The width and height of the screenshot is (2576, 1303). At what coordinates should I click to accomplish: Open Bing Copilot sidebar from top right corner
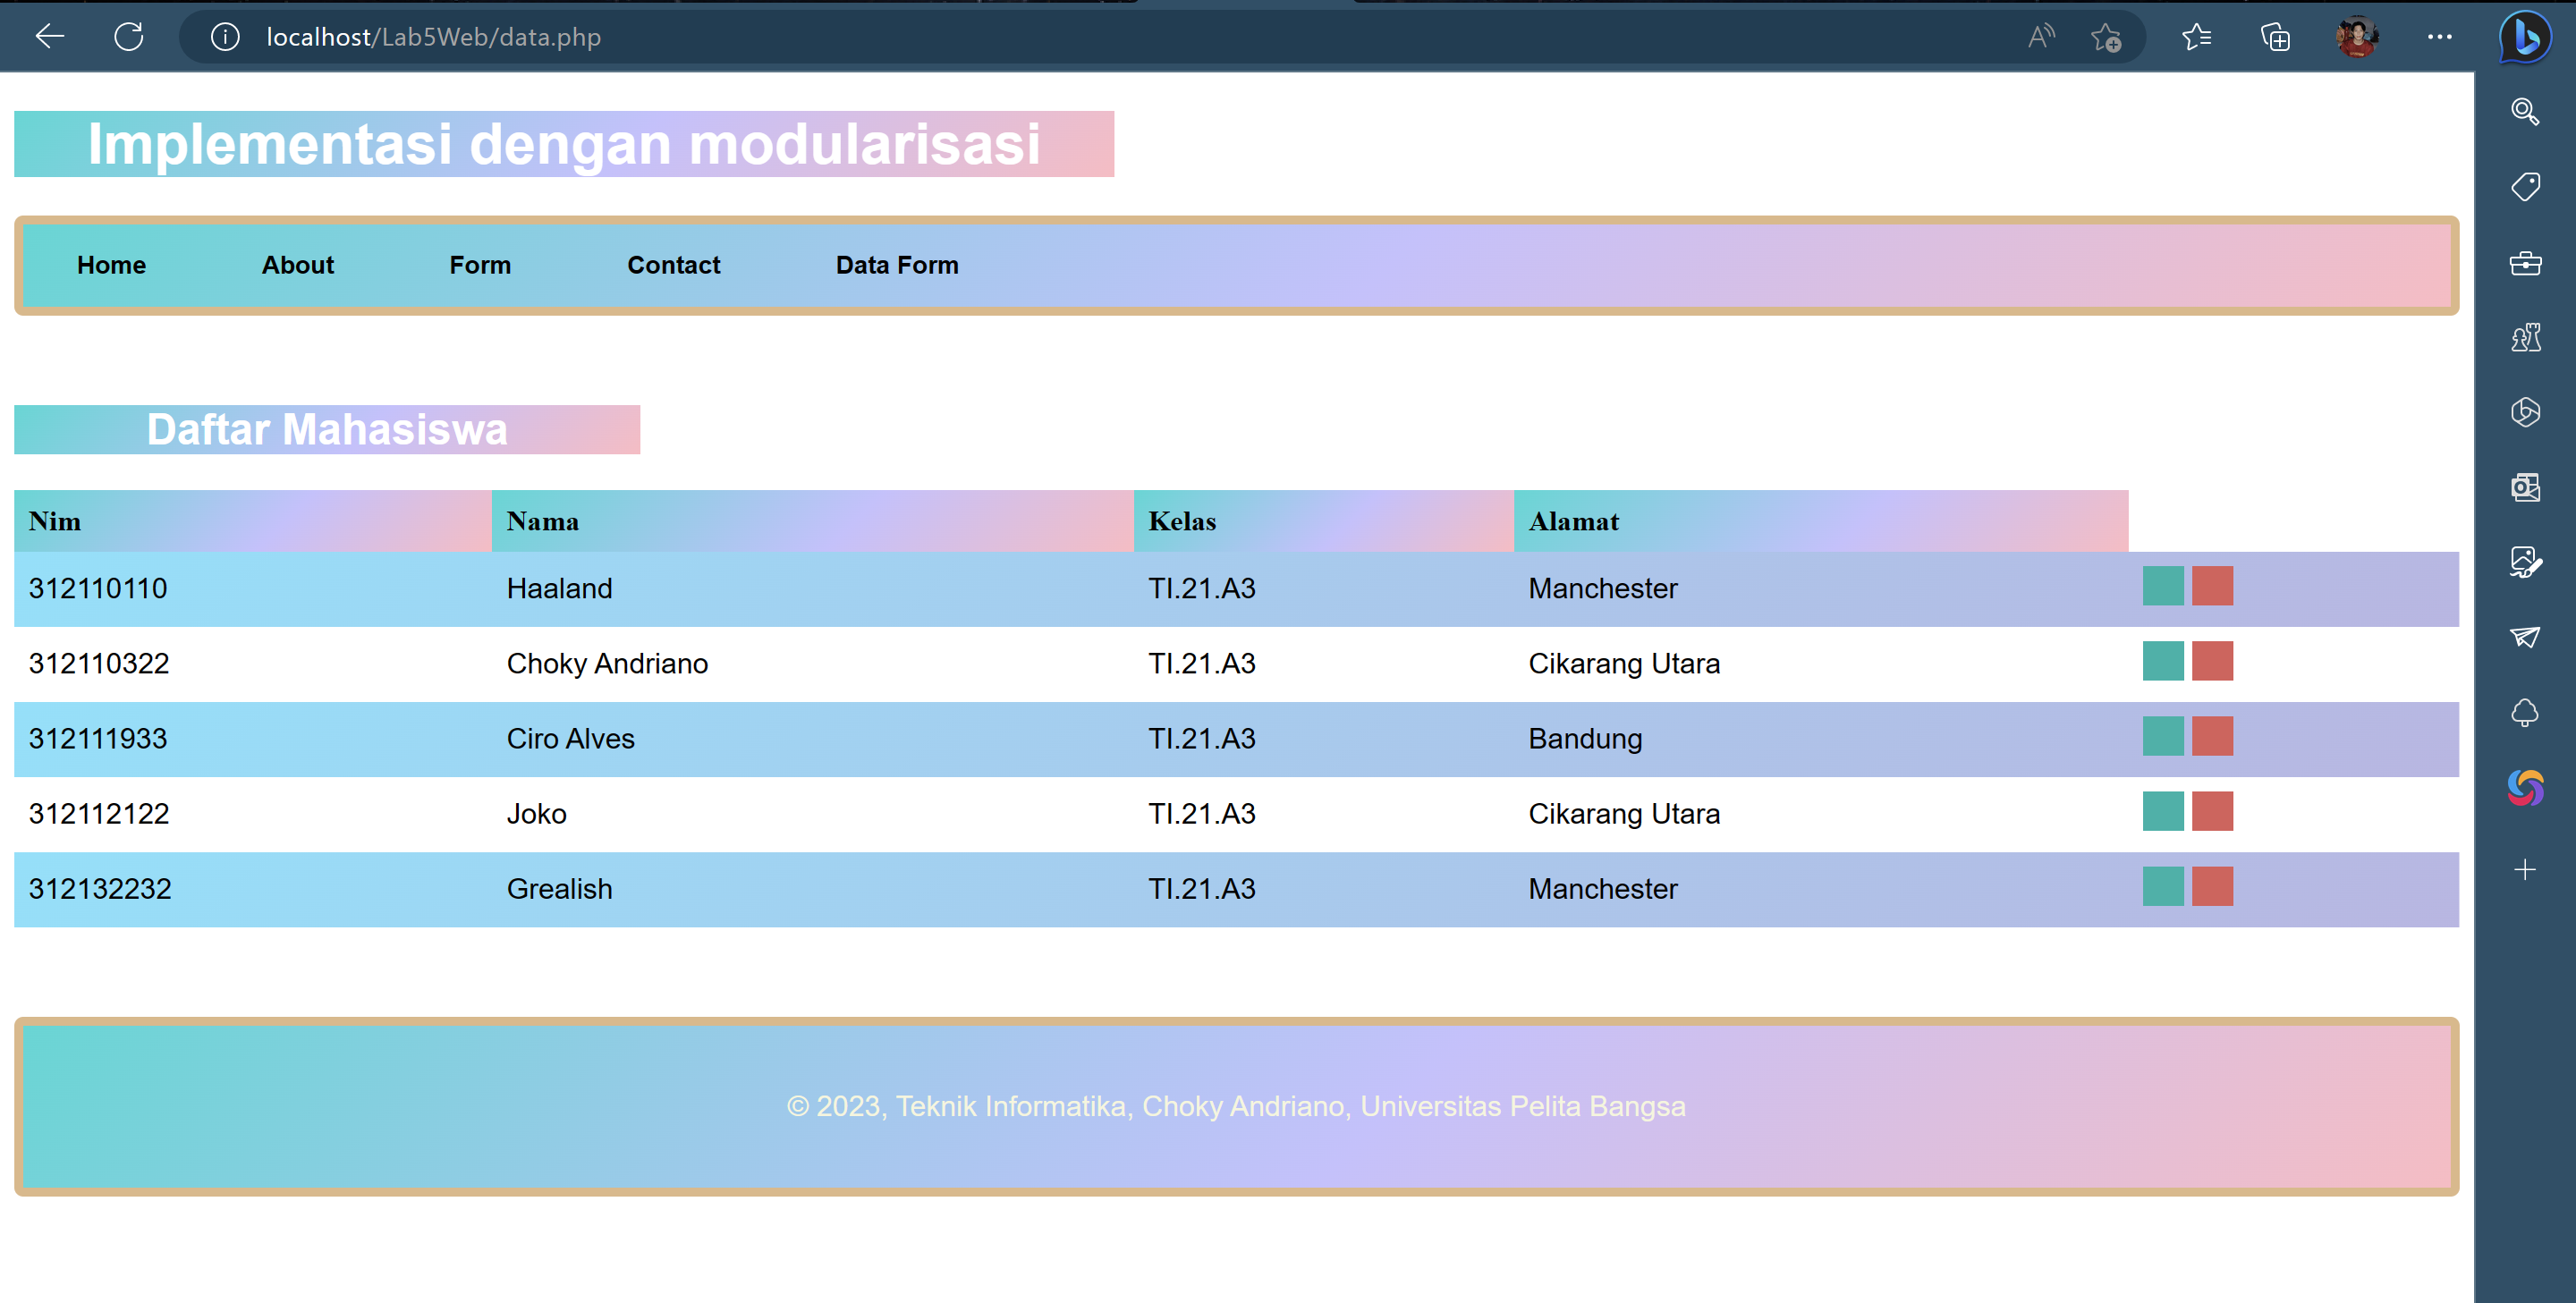click(2524, 38)
